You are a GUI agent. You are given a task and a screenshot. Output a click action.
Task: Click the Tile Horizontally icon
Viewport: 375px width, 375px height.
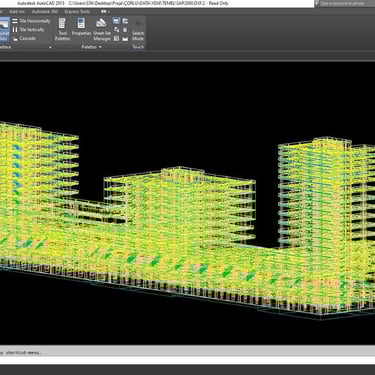tap(15, 21)
